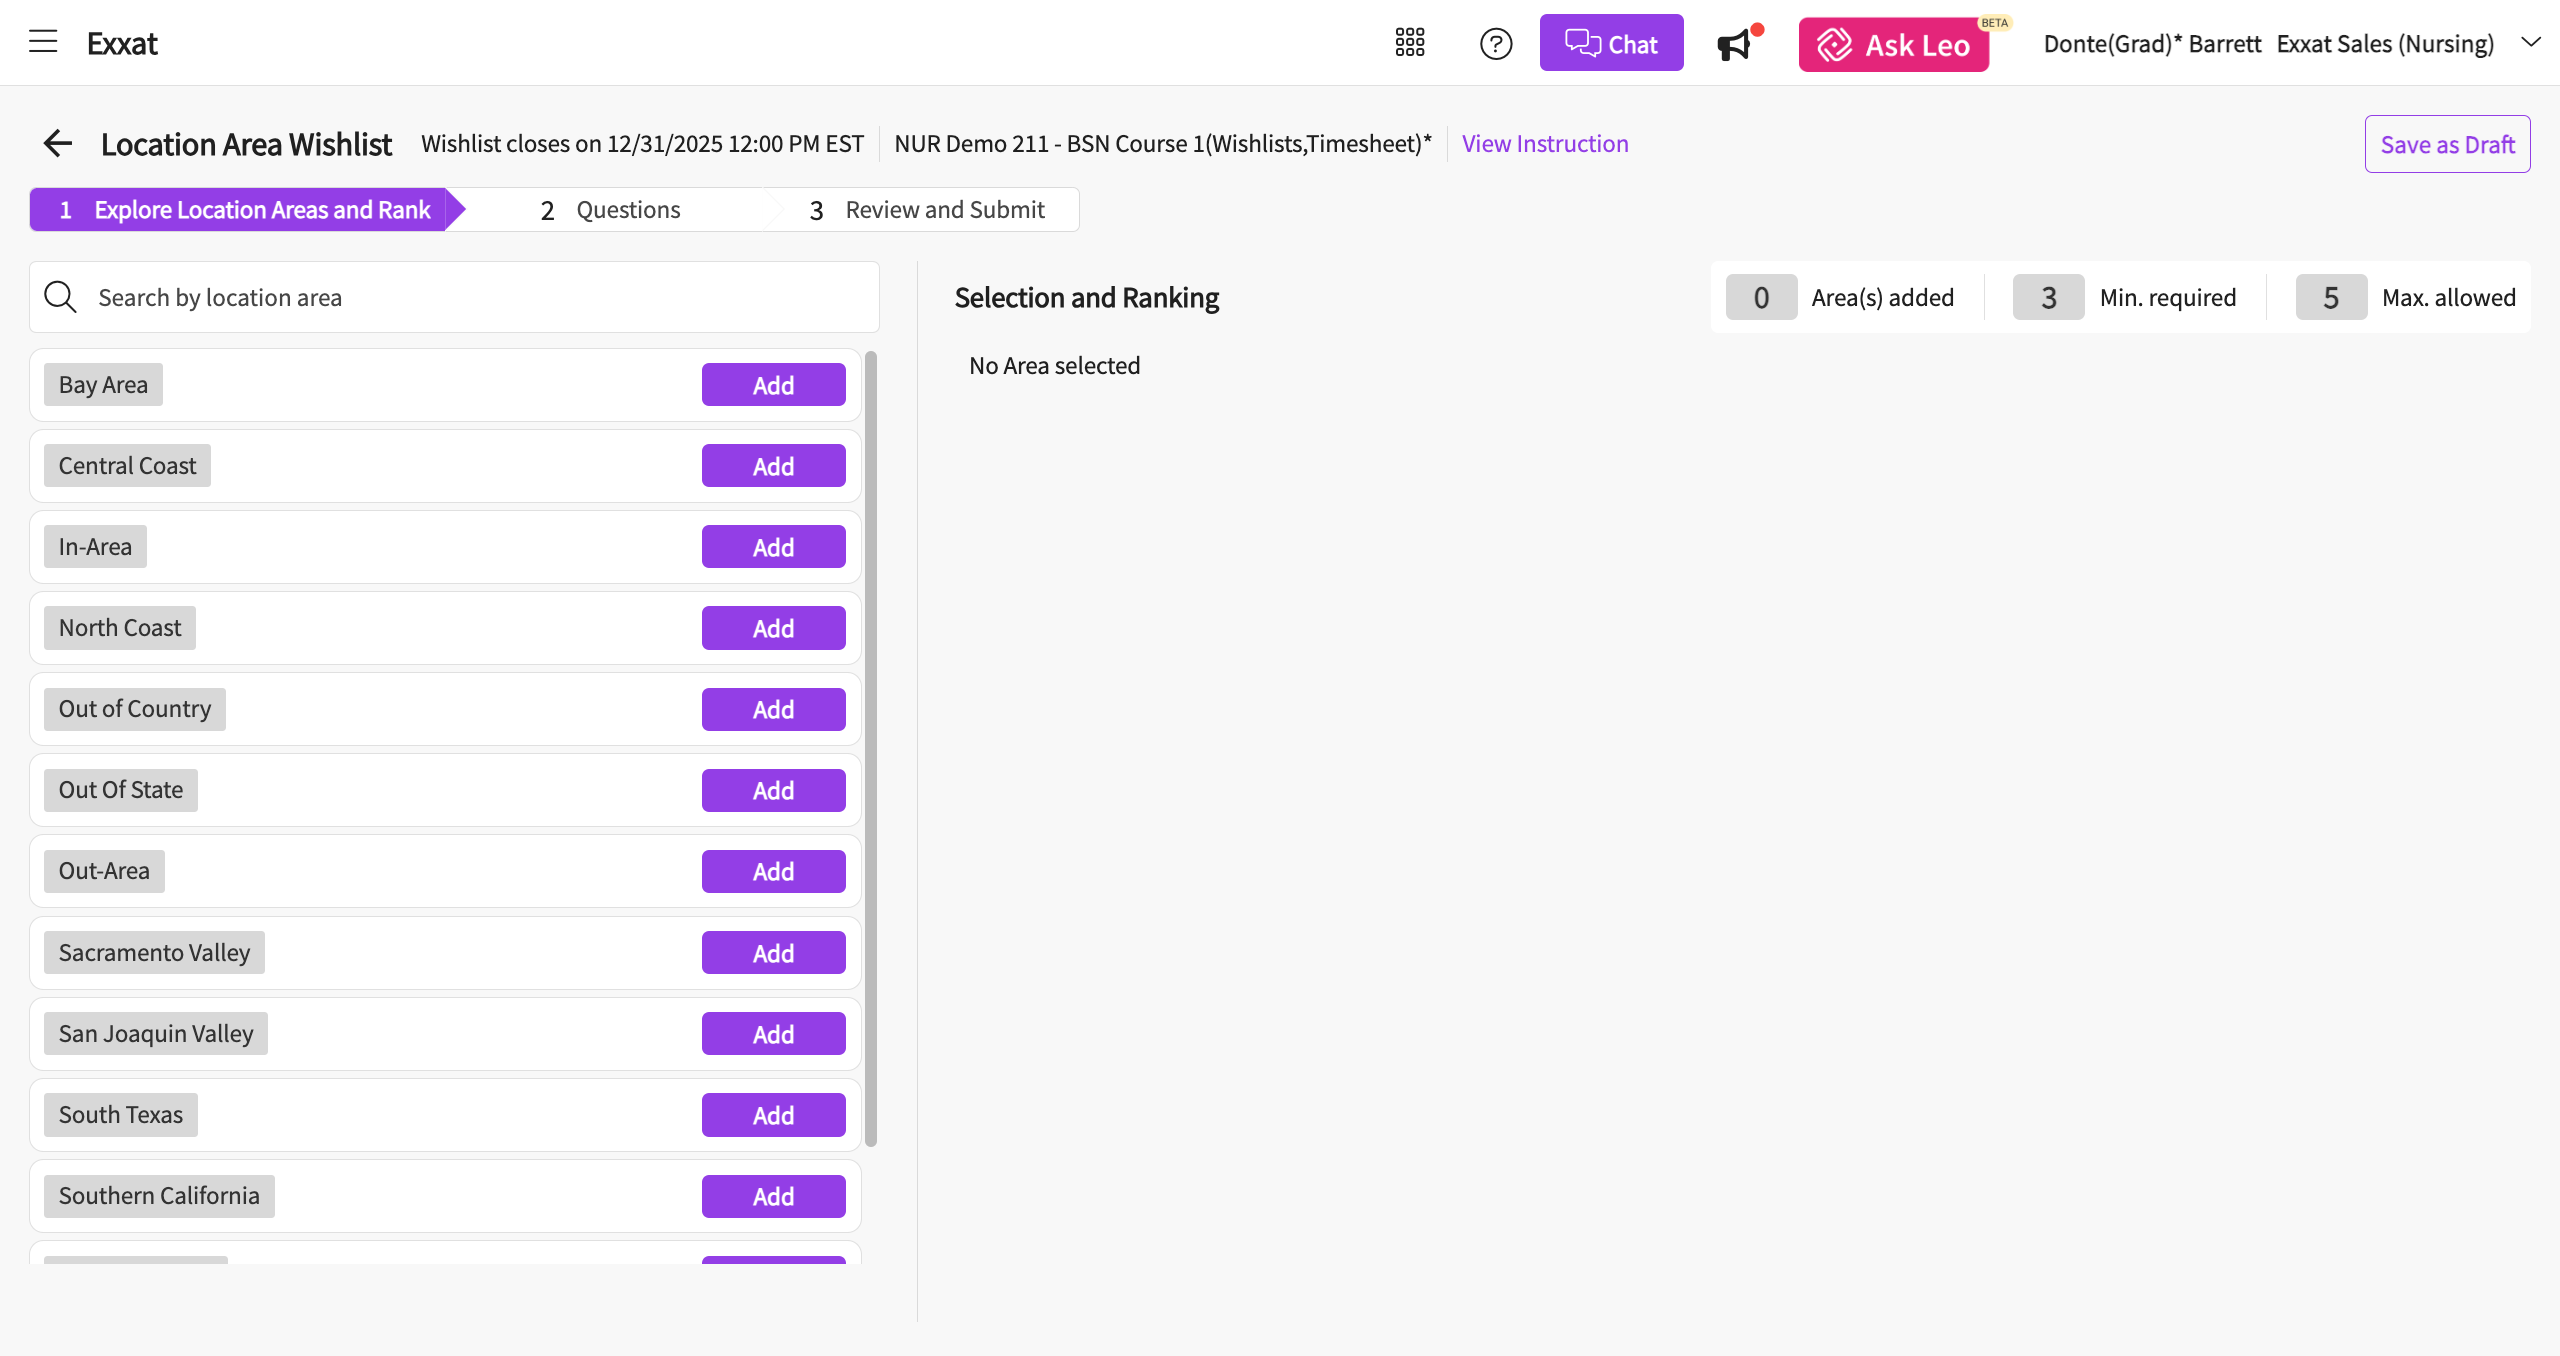Add Out of Country to the wishlist

773,710
